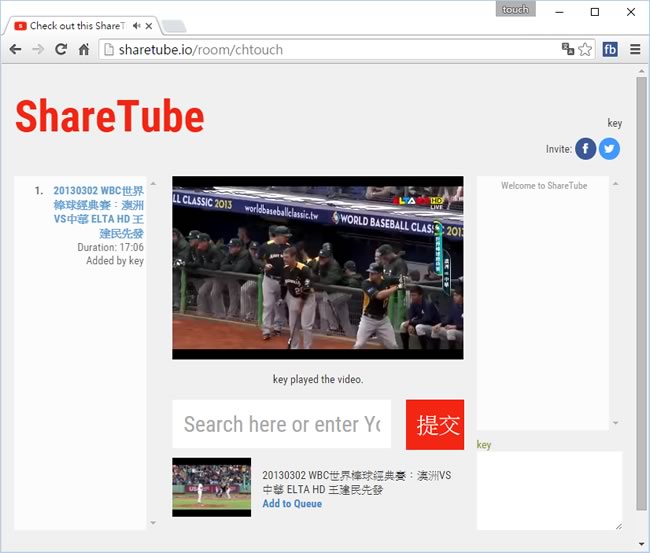The image size is (650, 553).
Task: Click 'key played the video.' status text
Action: pyautogui.click(x=318, y=379)
